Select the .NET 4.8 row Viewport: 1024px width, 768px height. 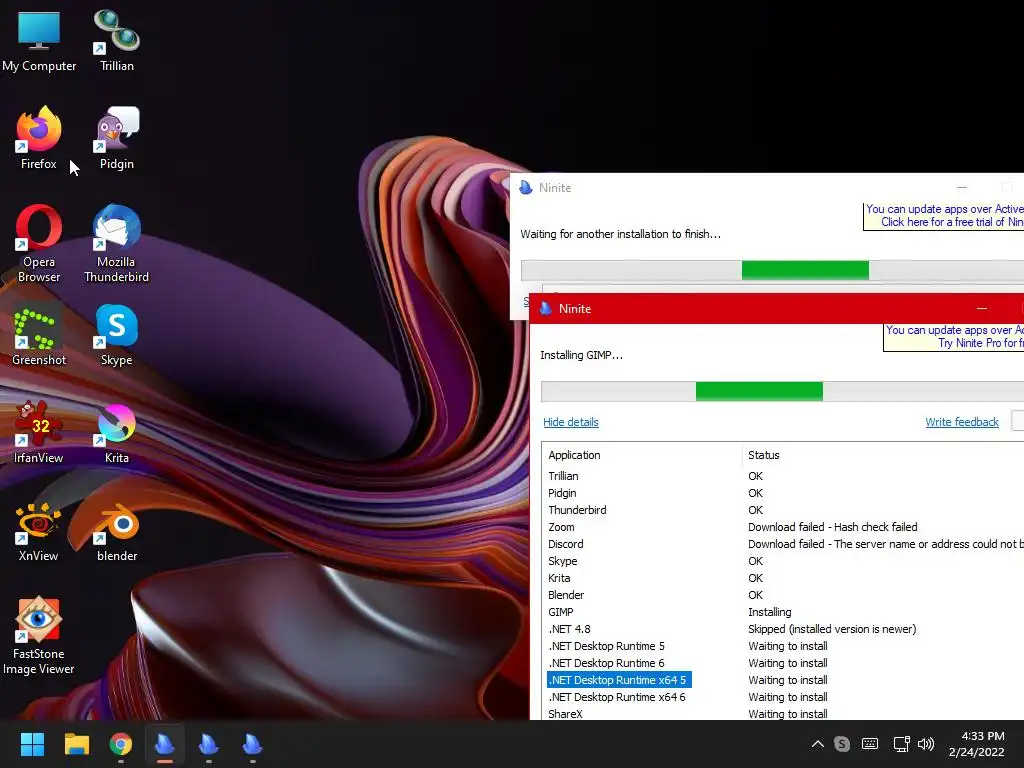pos(782,629)
